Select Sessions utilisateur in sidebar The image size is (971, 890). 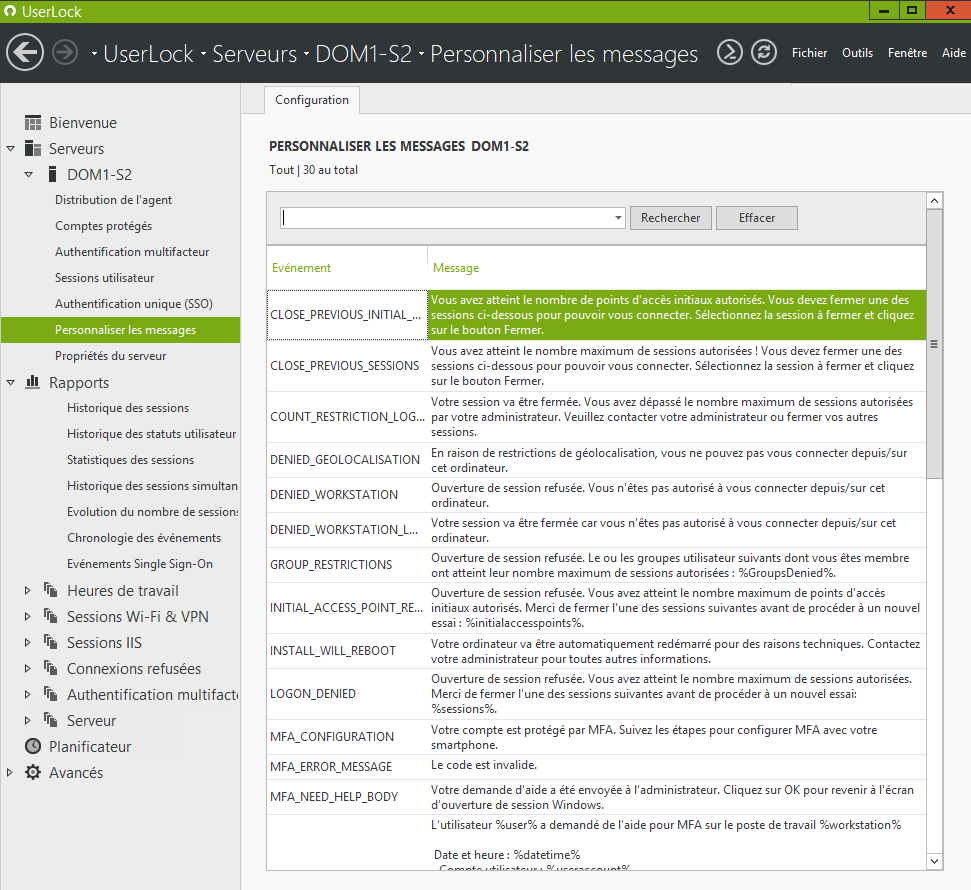(x=105, y=278)
